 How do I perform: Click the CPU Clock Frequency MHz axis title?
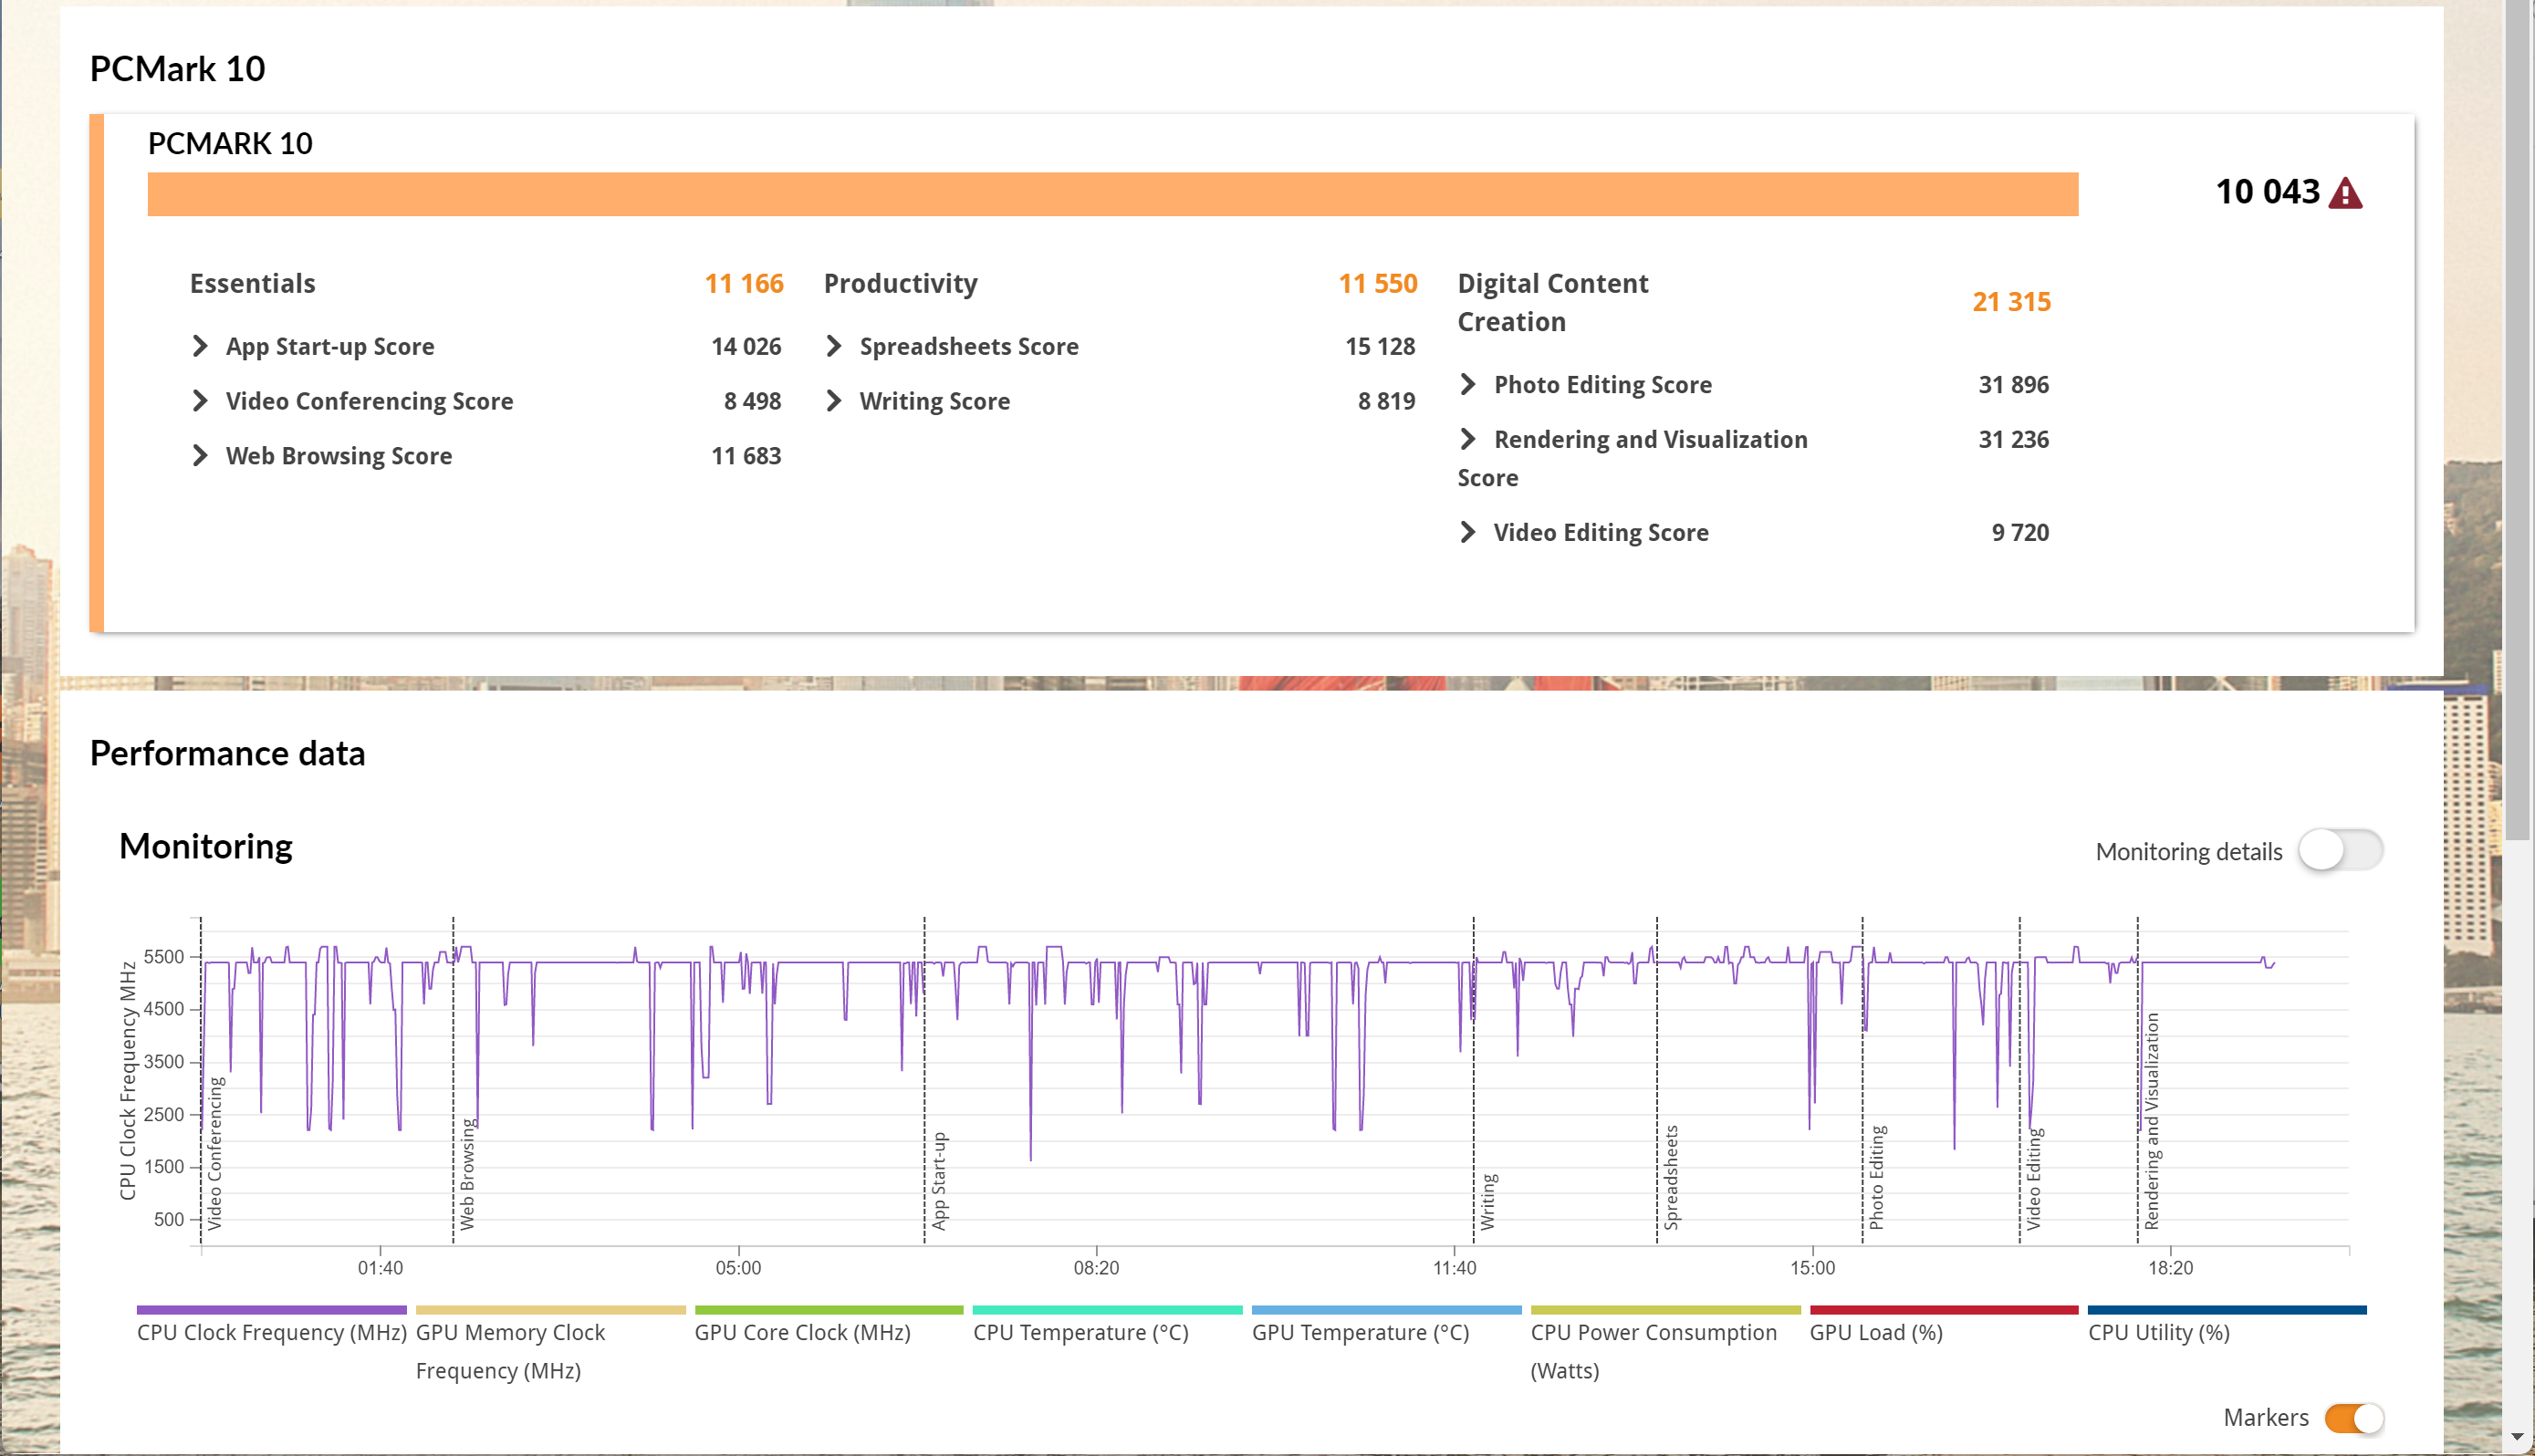(127, 1080)
